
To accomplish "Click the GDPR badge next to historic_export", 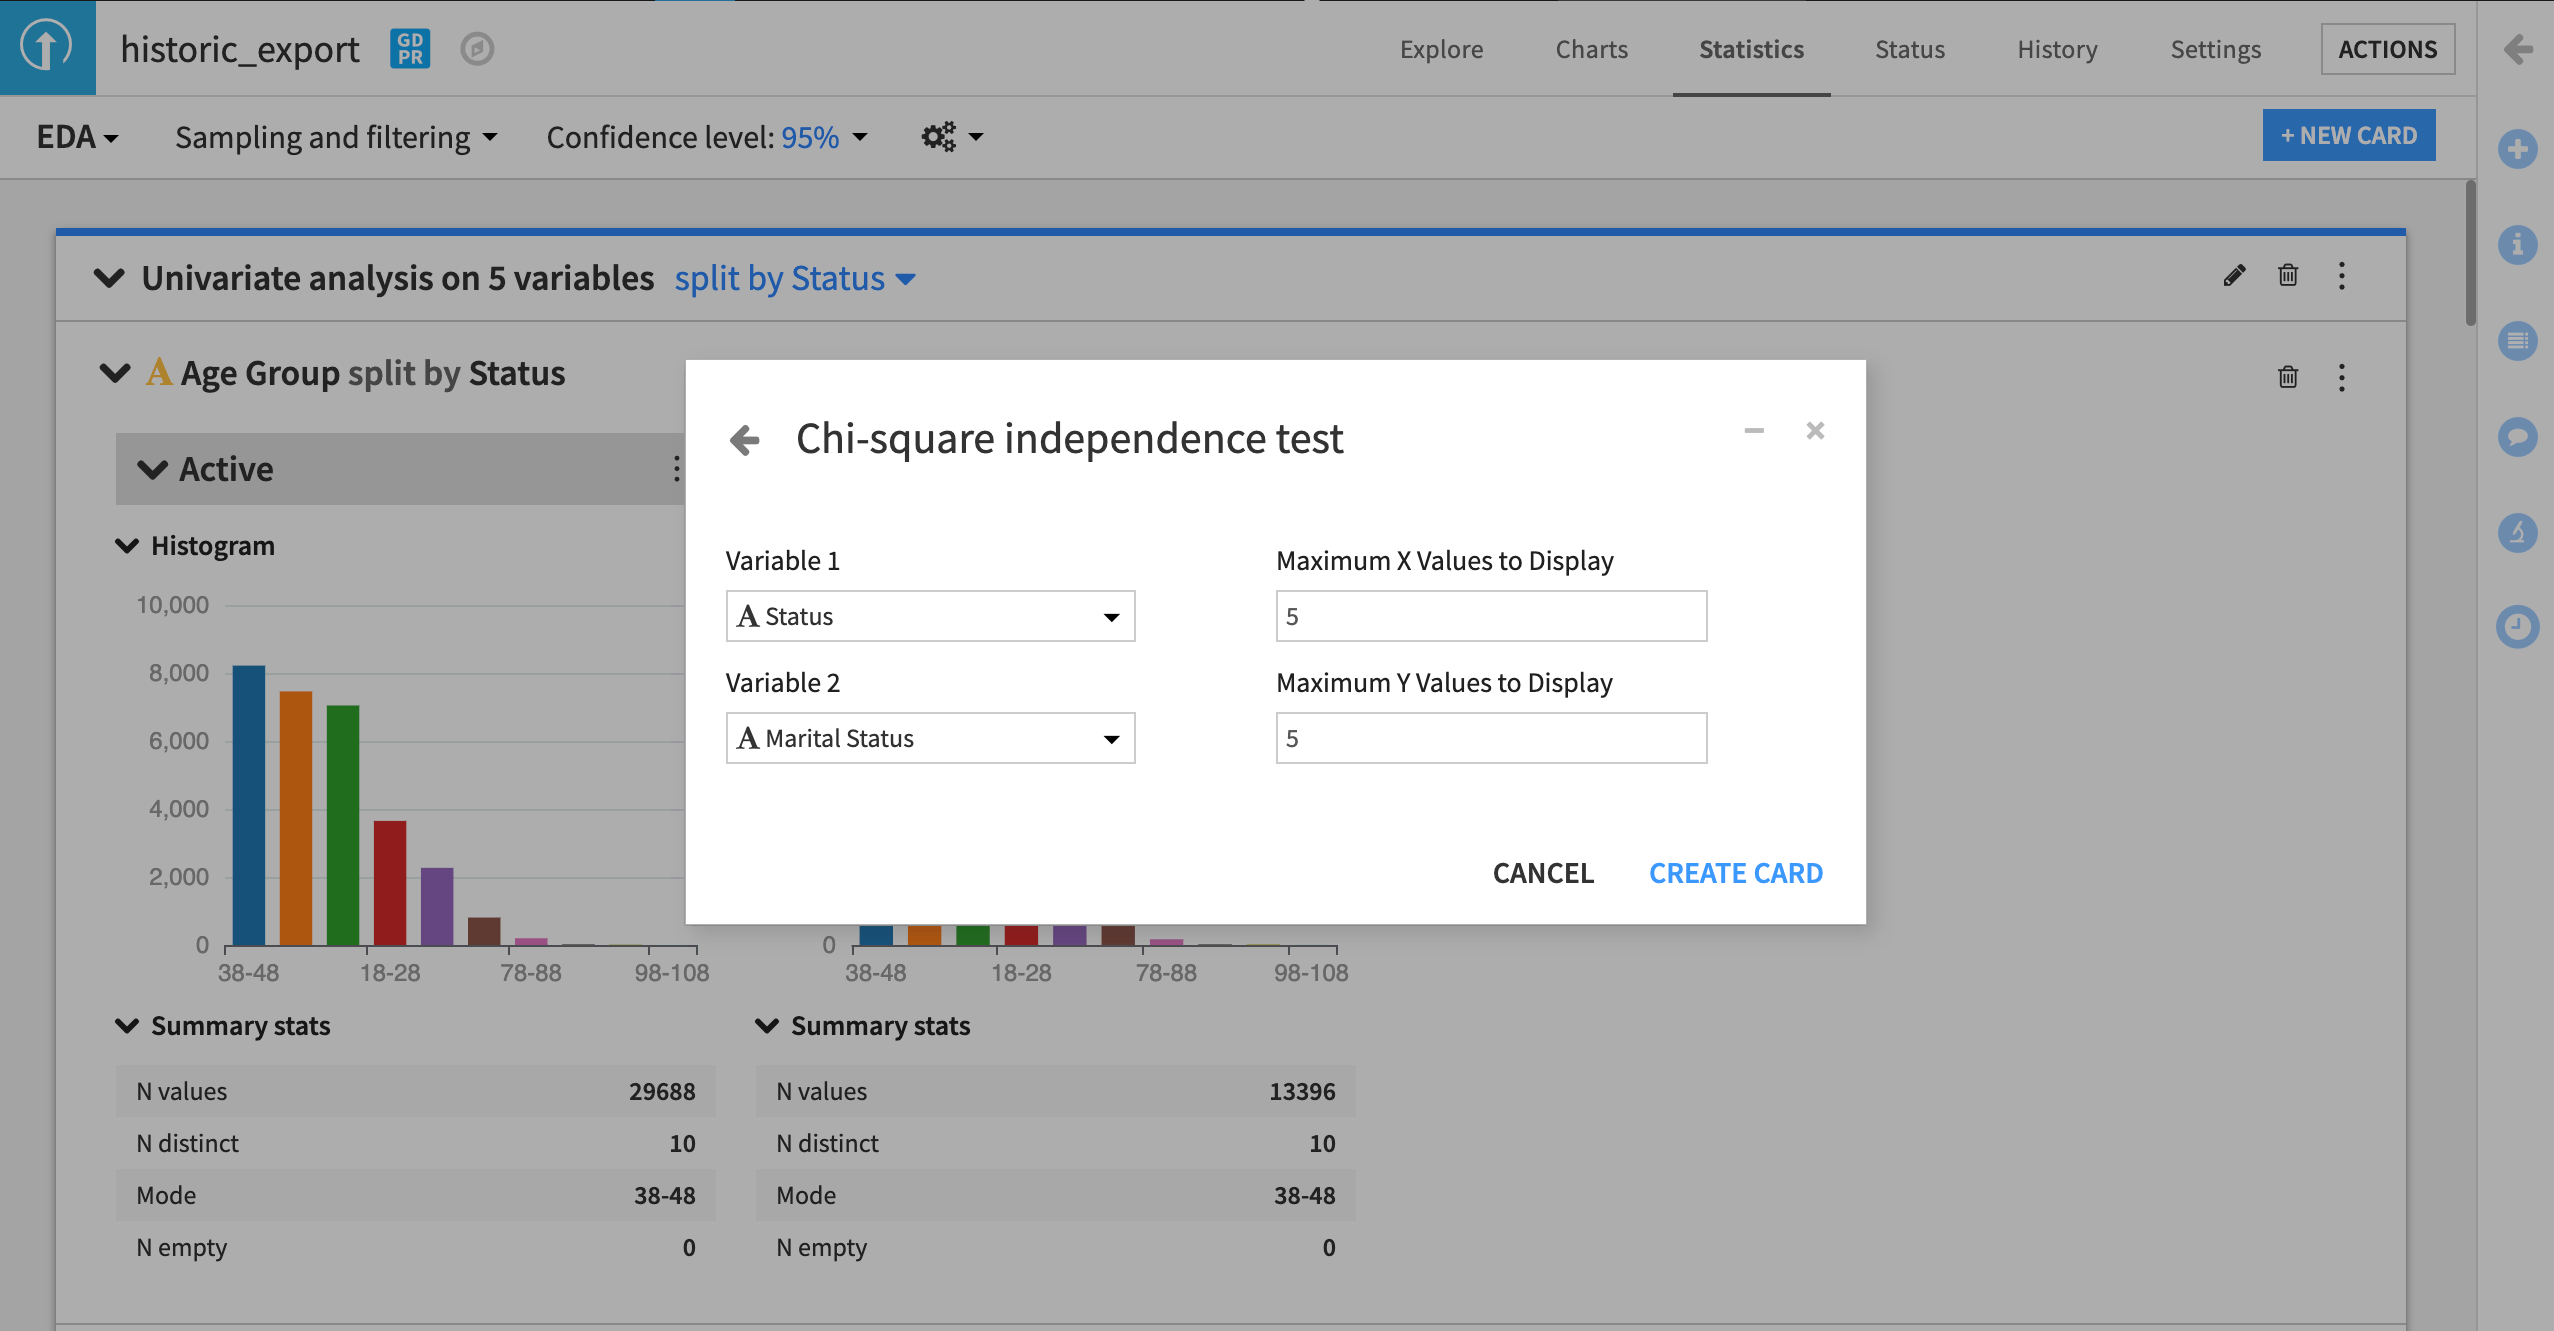I will [408, 48].
